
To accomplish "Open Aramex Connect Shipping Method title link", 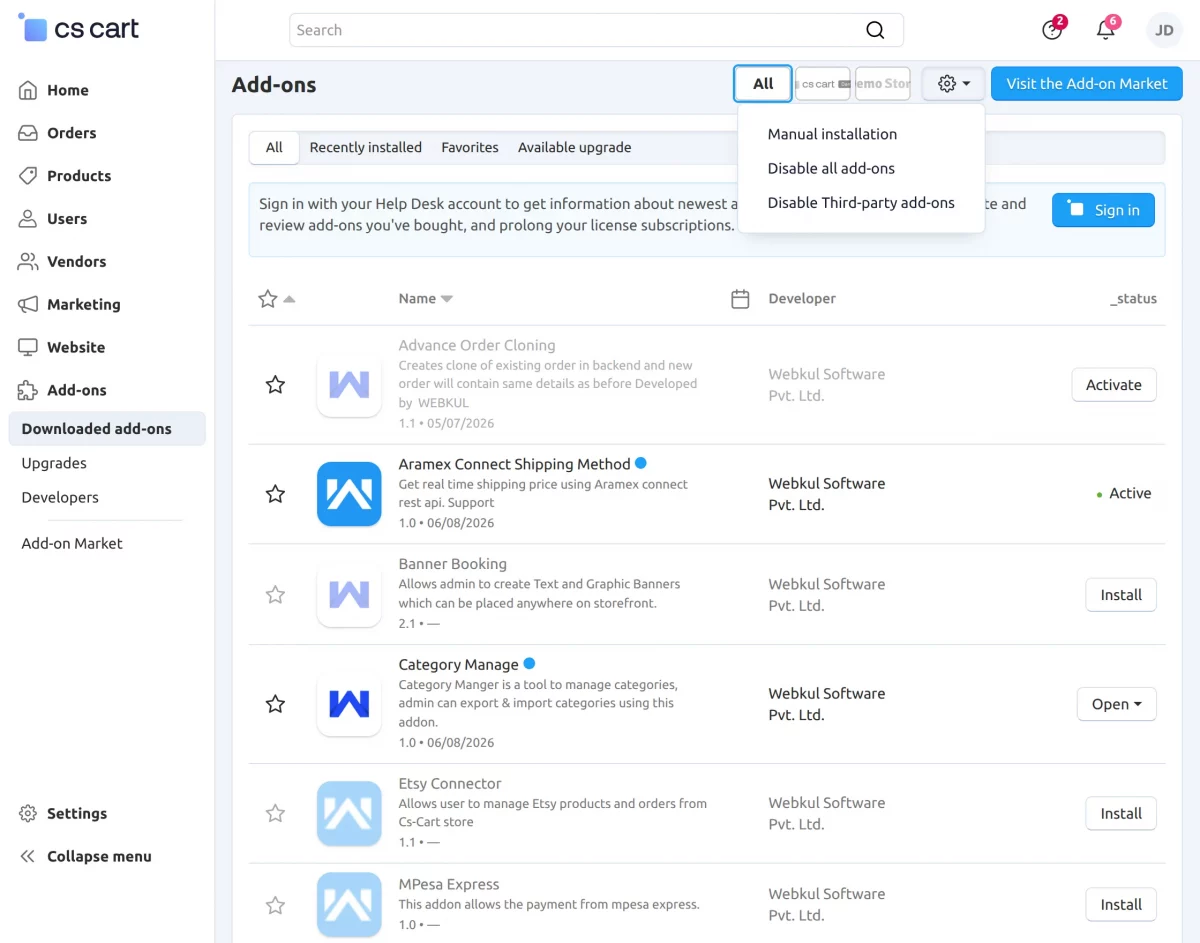I will (x=514, y=464).
